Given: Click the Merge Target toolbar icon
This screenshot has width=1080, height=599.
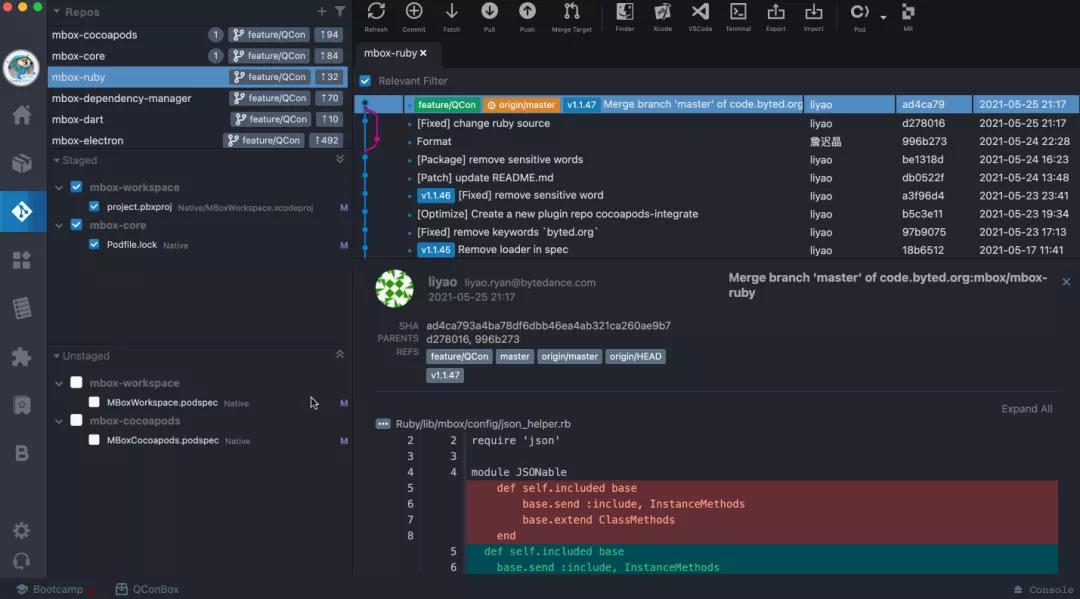Looking at the screenshot, I should (571, 13).
